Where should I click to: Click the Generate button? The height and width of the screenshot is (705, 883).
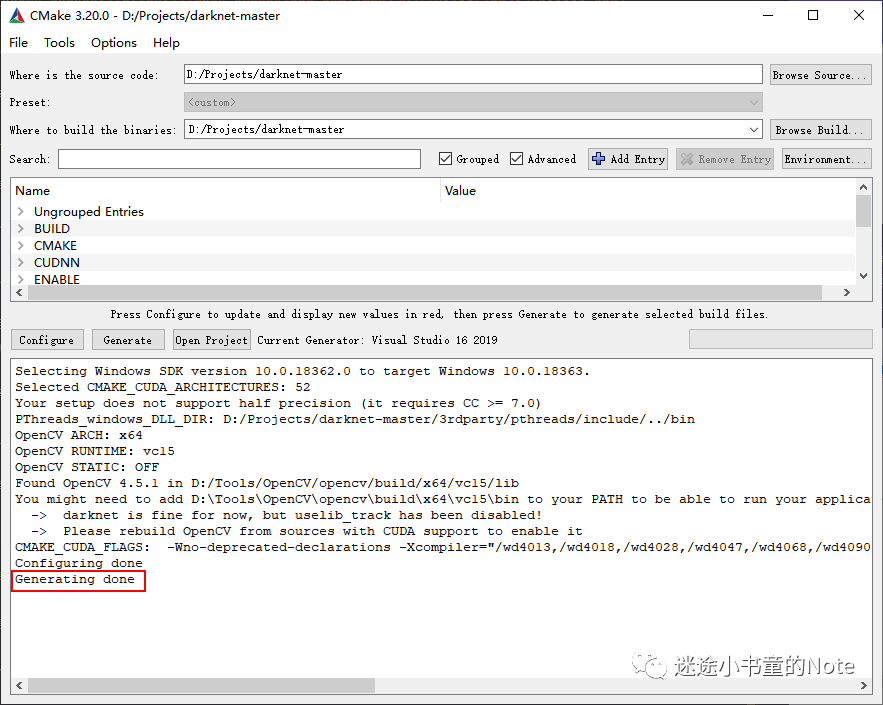point(128,340)
